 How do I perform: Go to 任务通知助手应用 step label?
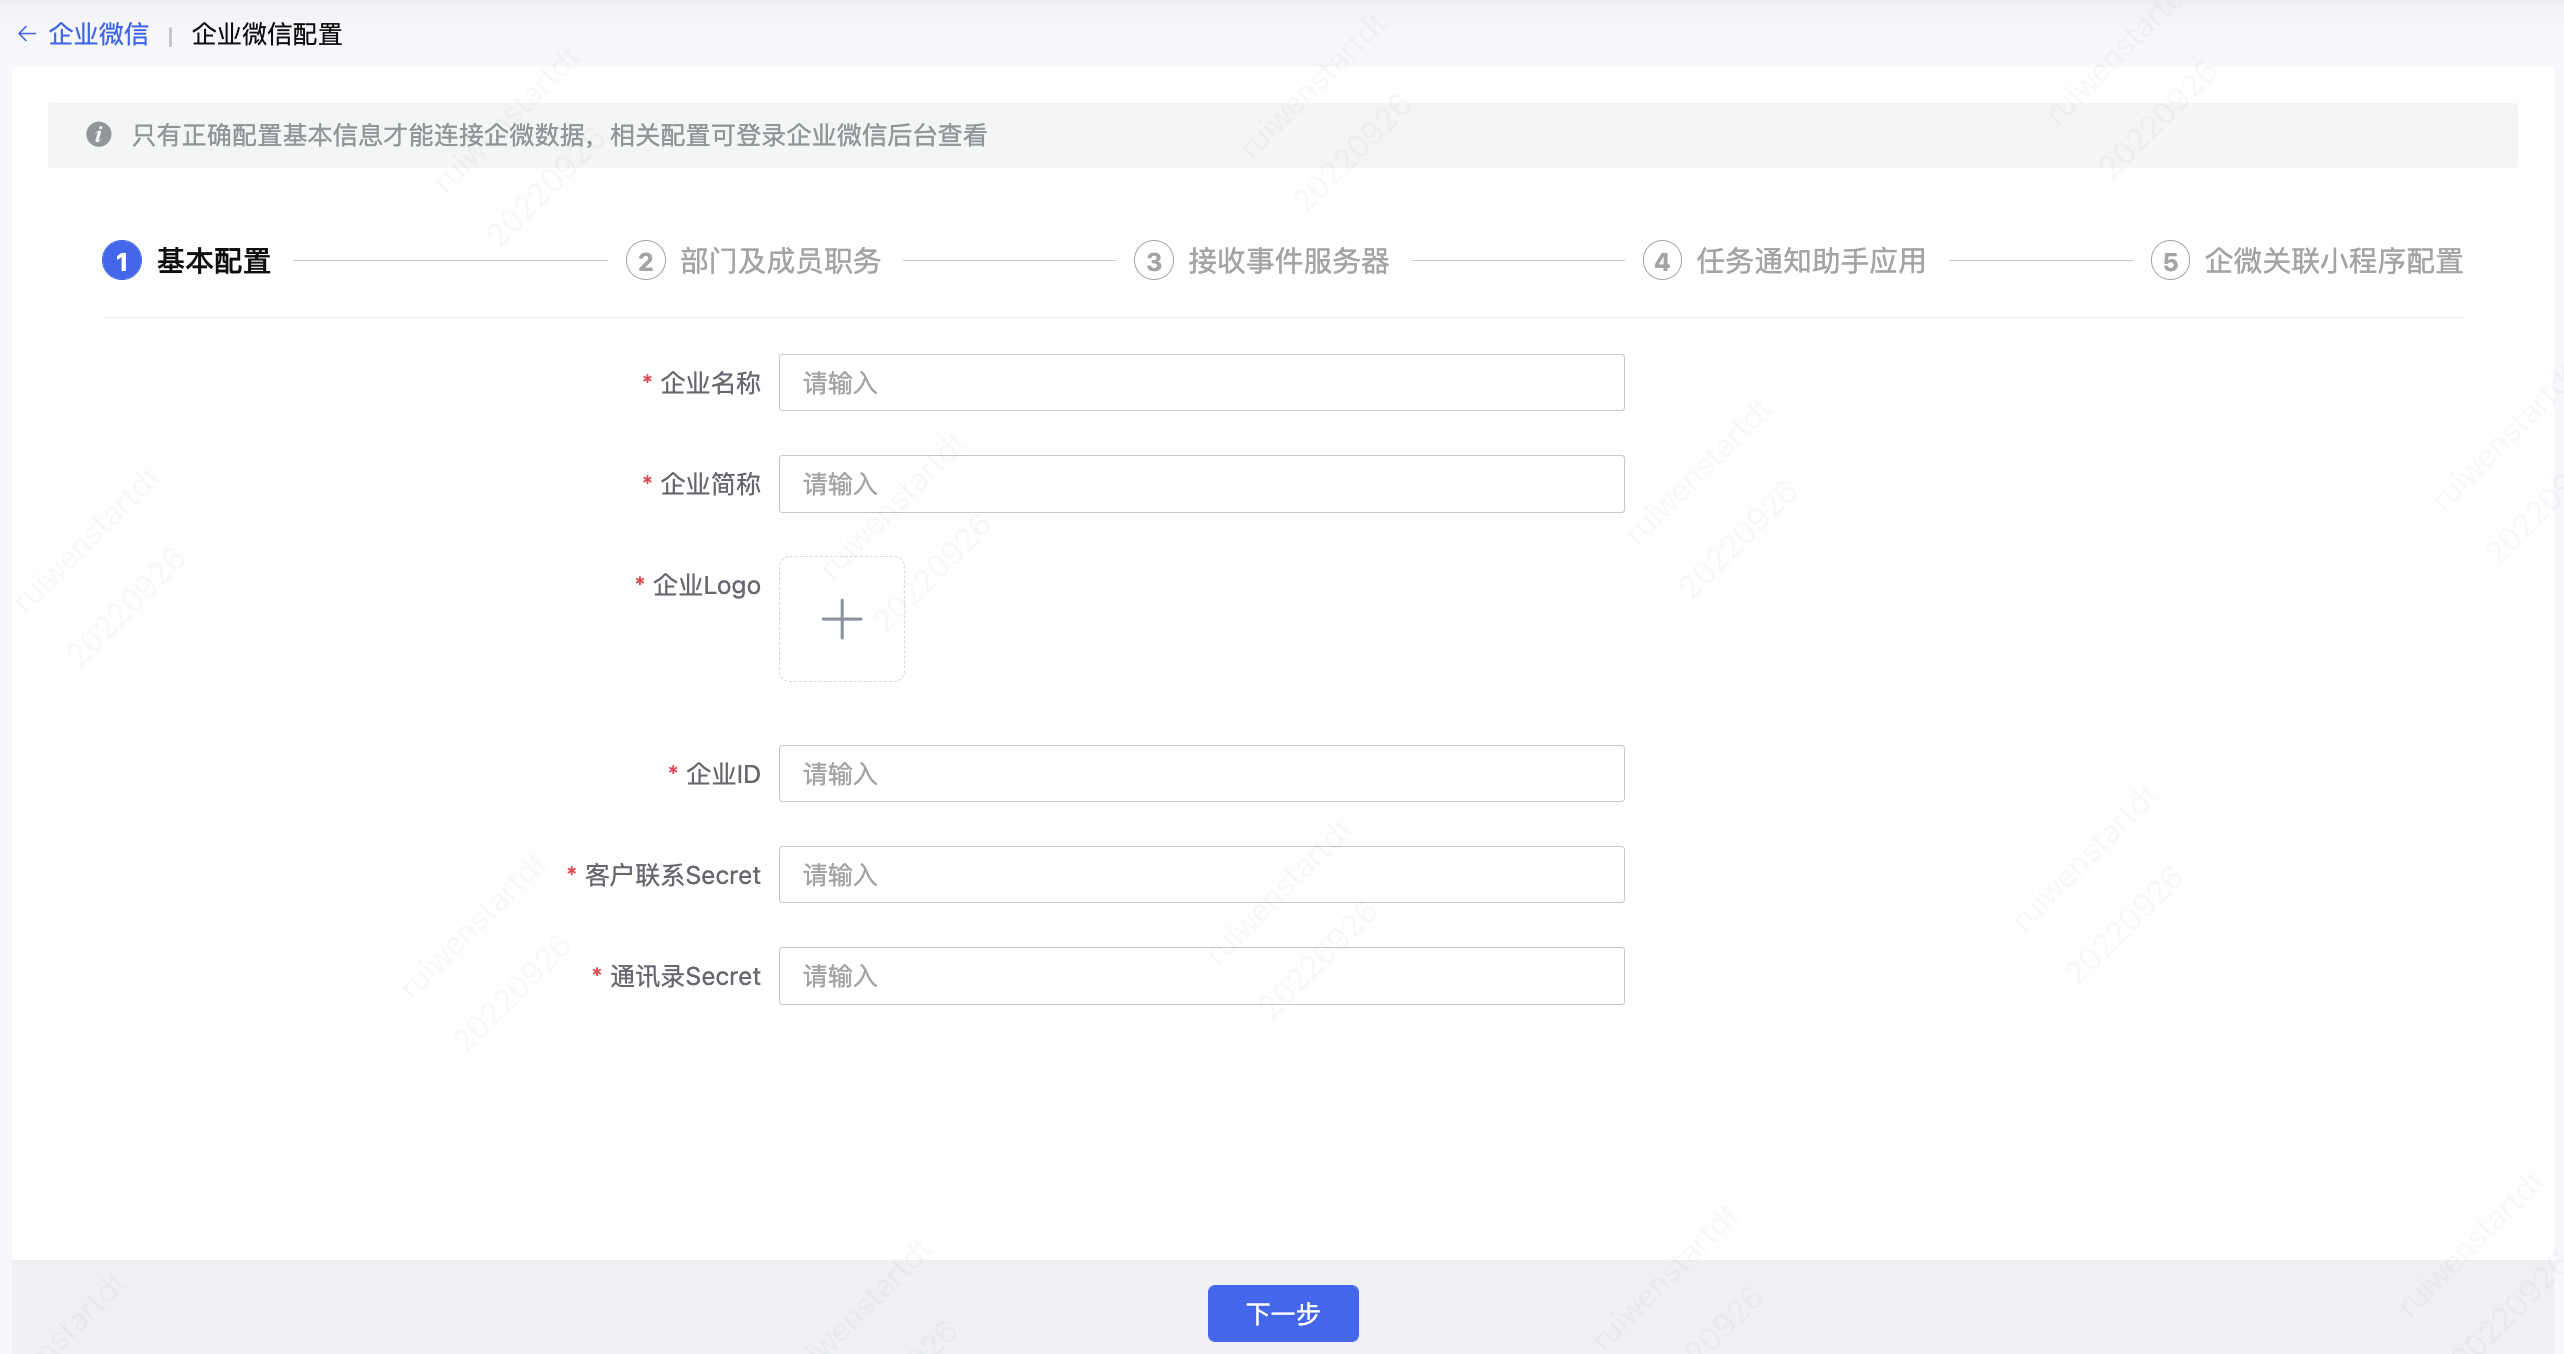point(1811,261)
